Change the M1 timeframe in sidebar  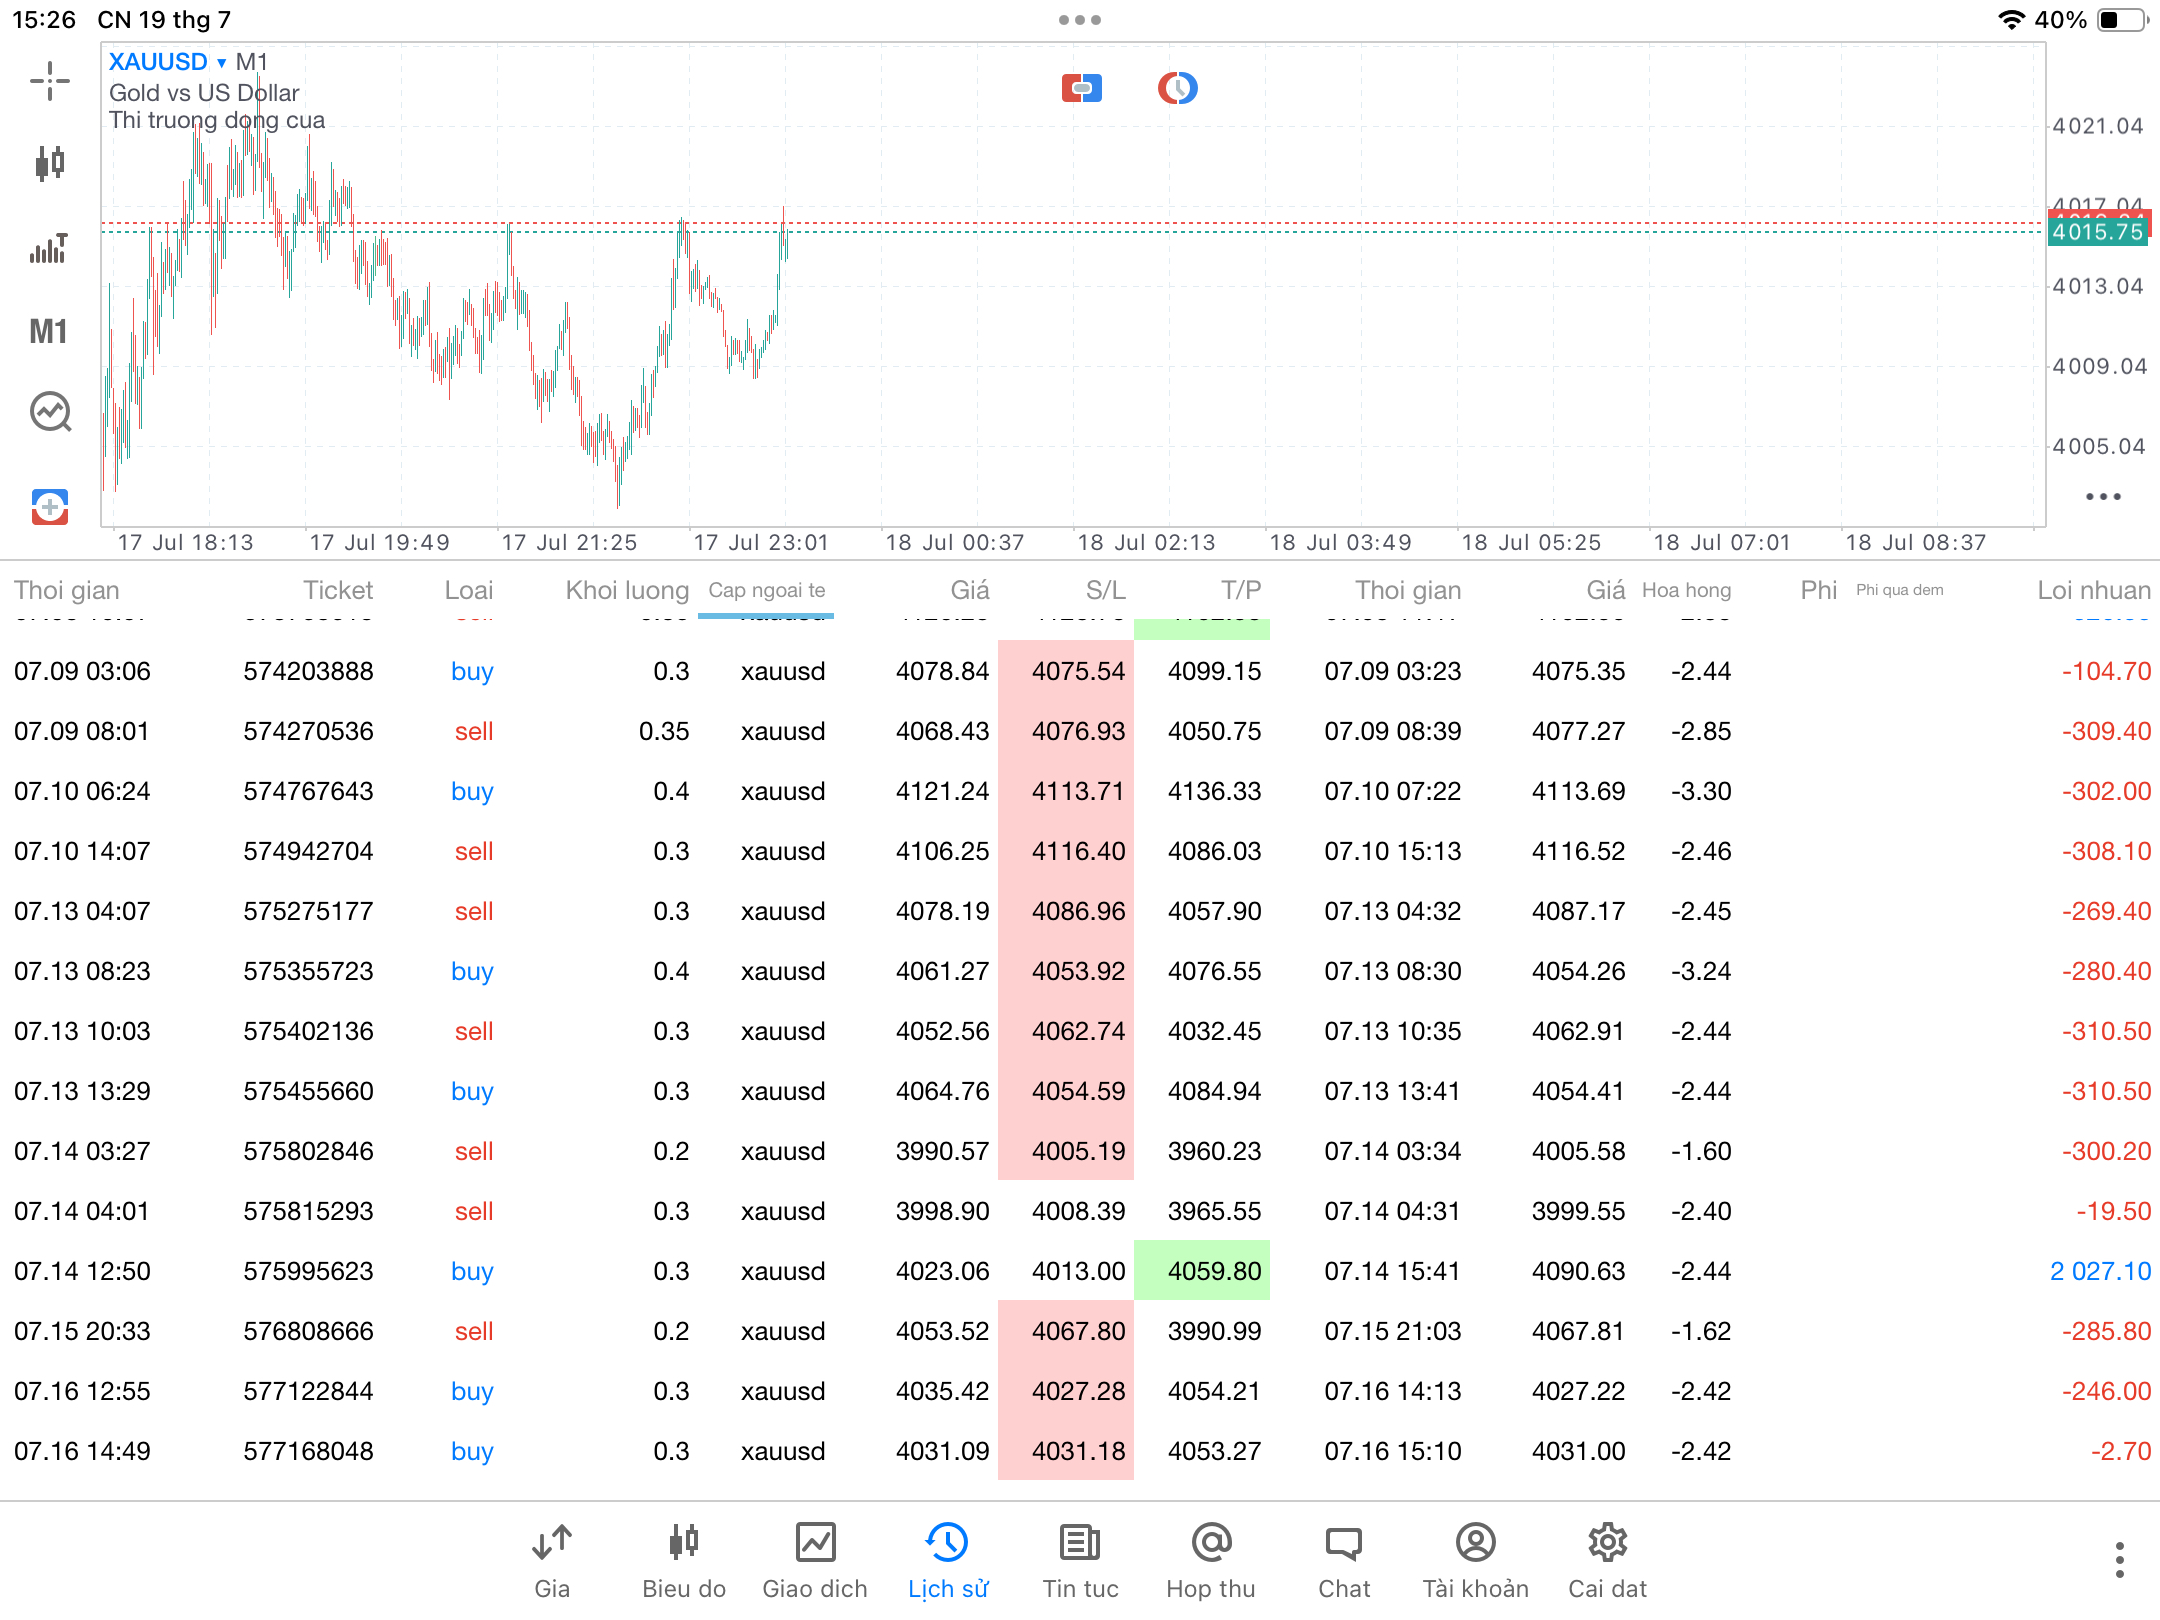pyautogui.click(x=48, y=331)
